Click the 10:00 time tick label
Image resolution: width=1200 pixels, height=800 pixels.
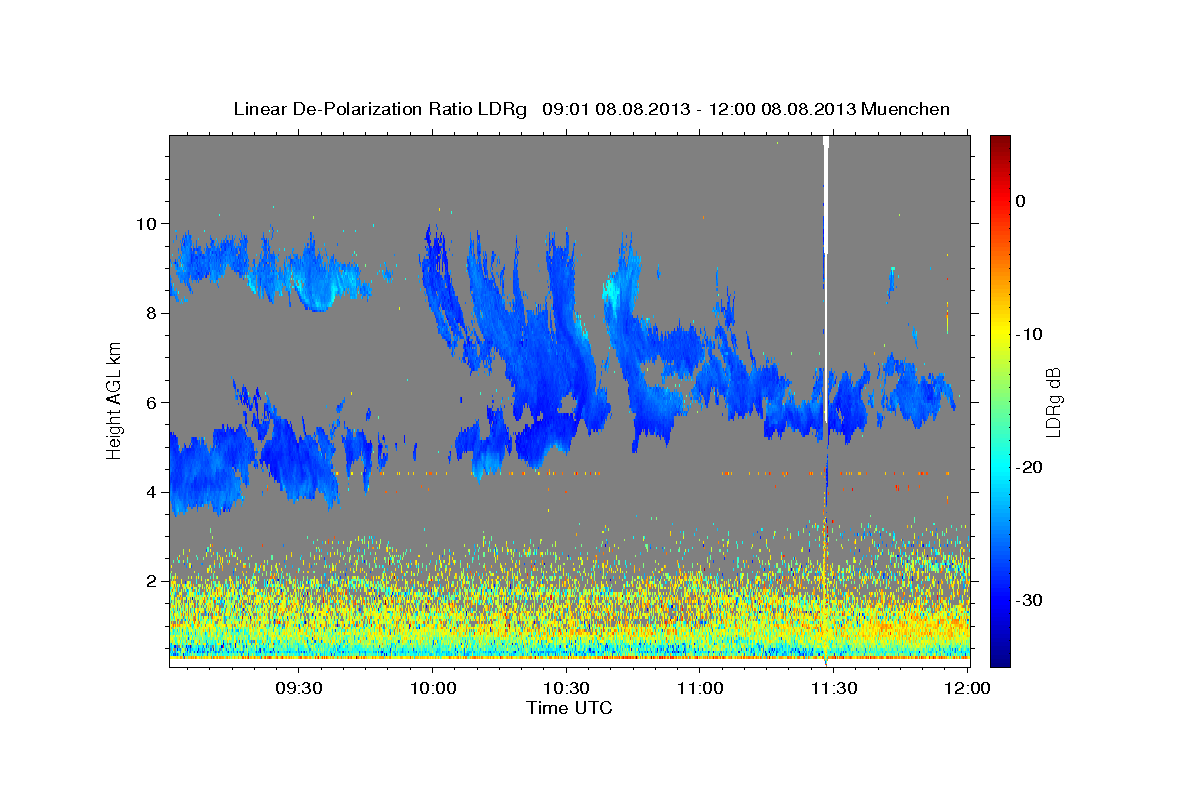pyautogui.click(x=433, y=688)
